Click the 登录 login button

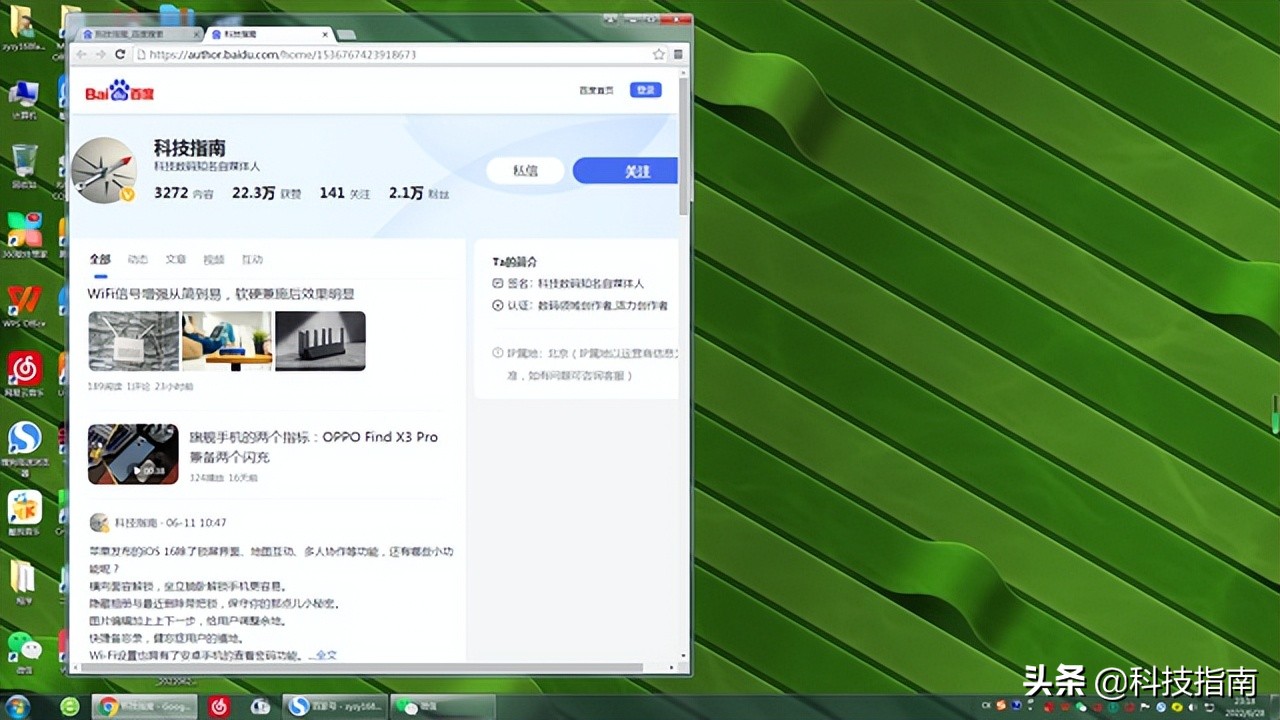[x=644, y=89]
